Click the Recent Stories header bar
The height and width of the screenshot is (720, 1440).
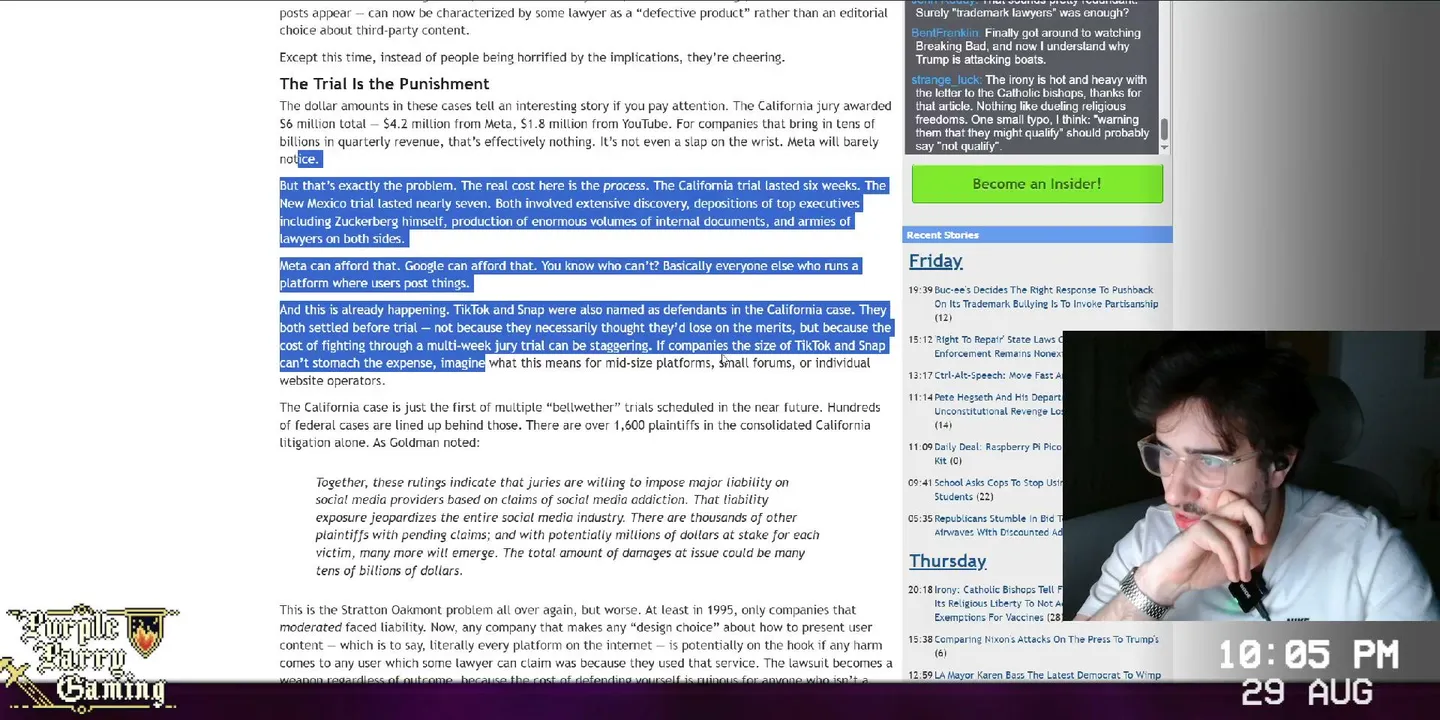coord(1037,235)
